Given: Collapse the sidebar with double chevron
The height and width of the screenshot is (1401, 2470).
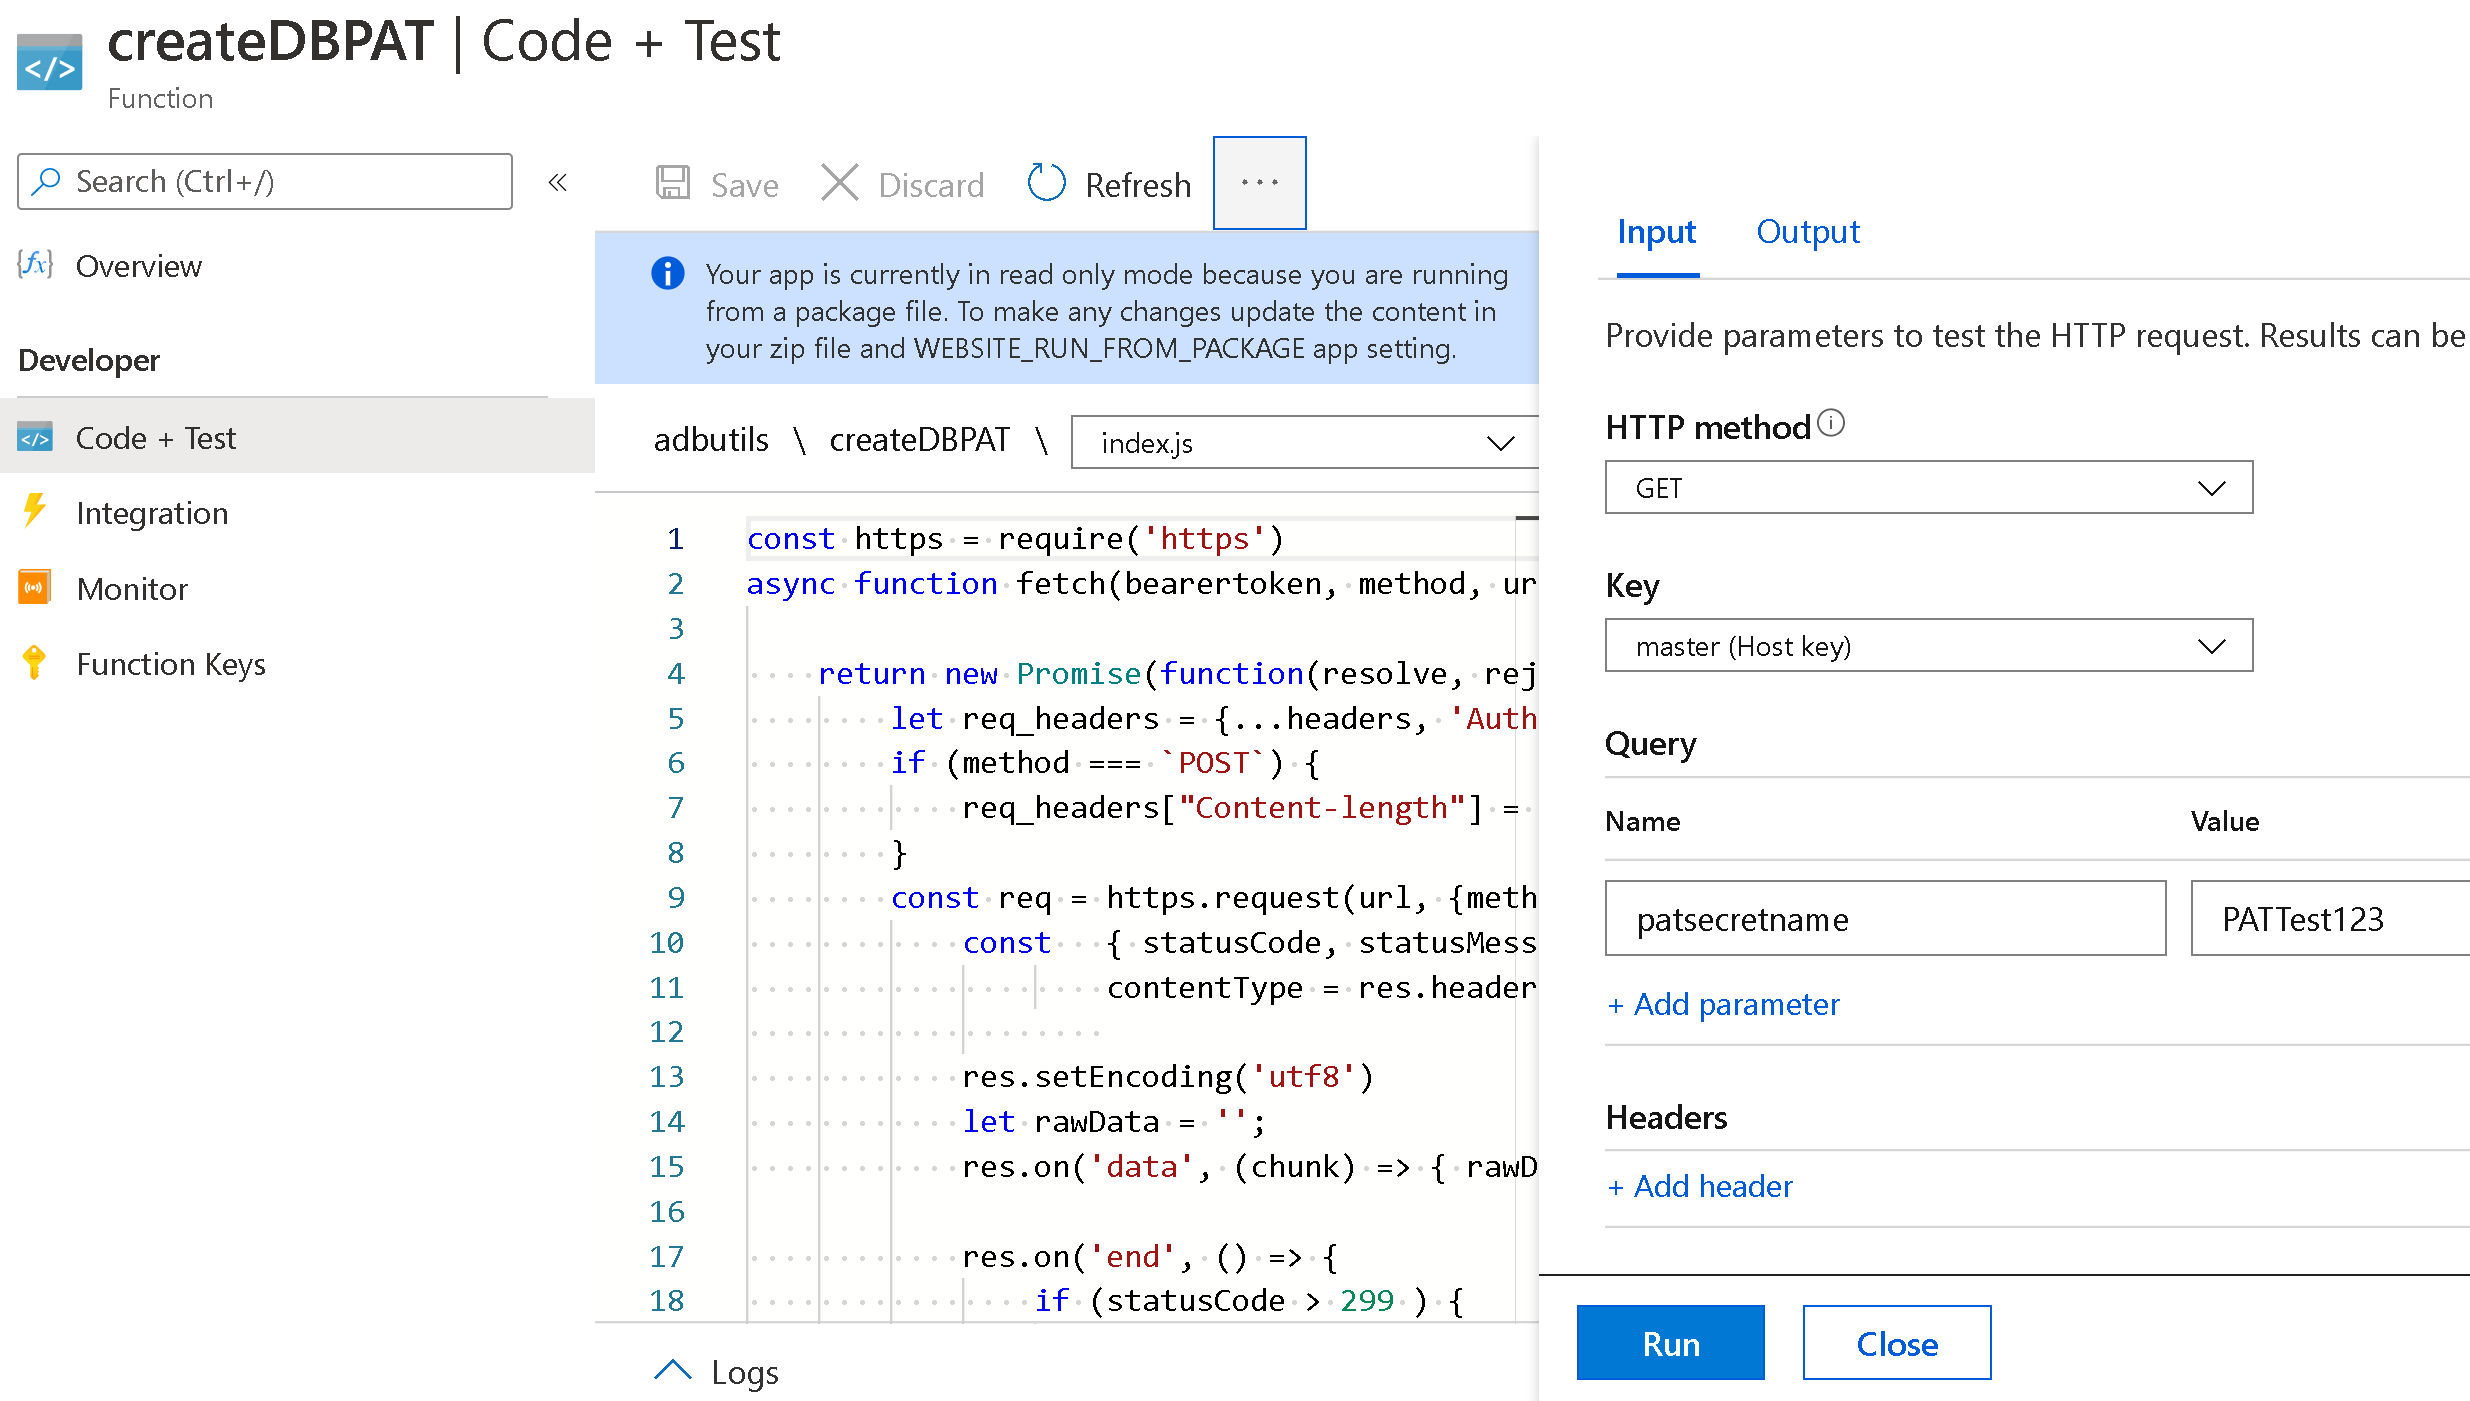Looking at the screenshot, I should coord(558,182).
